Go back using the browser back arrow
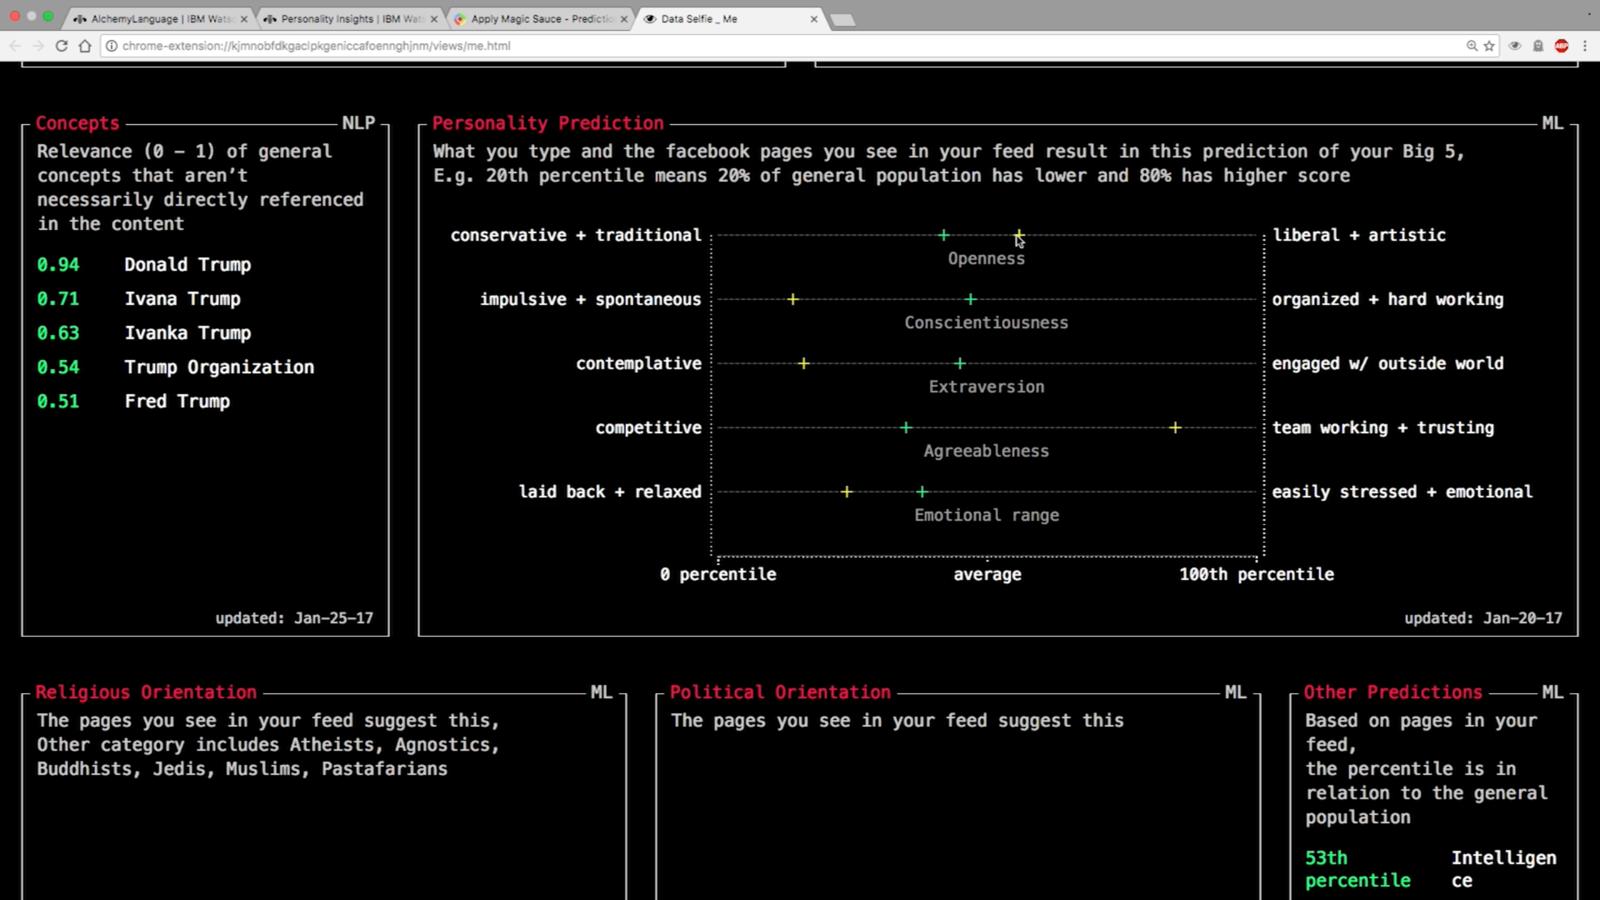The width and height of the screenshot is (1600, 900). [14, 46]
